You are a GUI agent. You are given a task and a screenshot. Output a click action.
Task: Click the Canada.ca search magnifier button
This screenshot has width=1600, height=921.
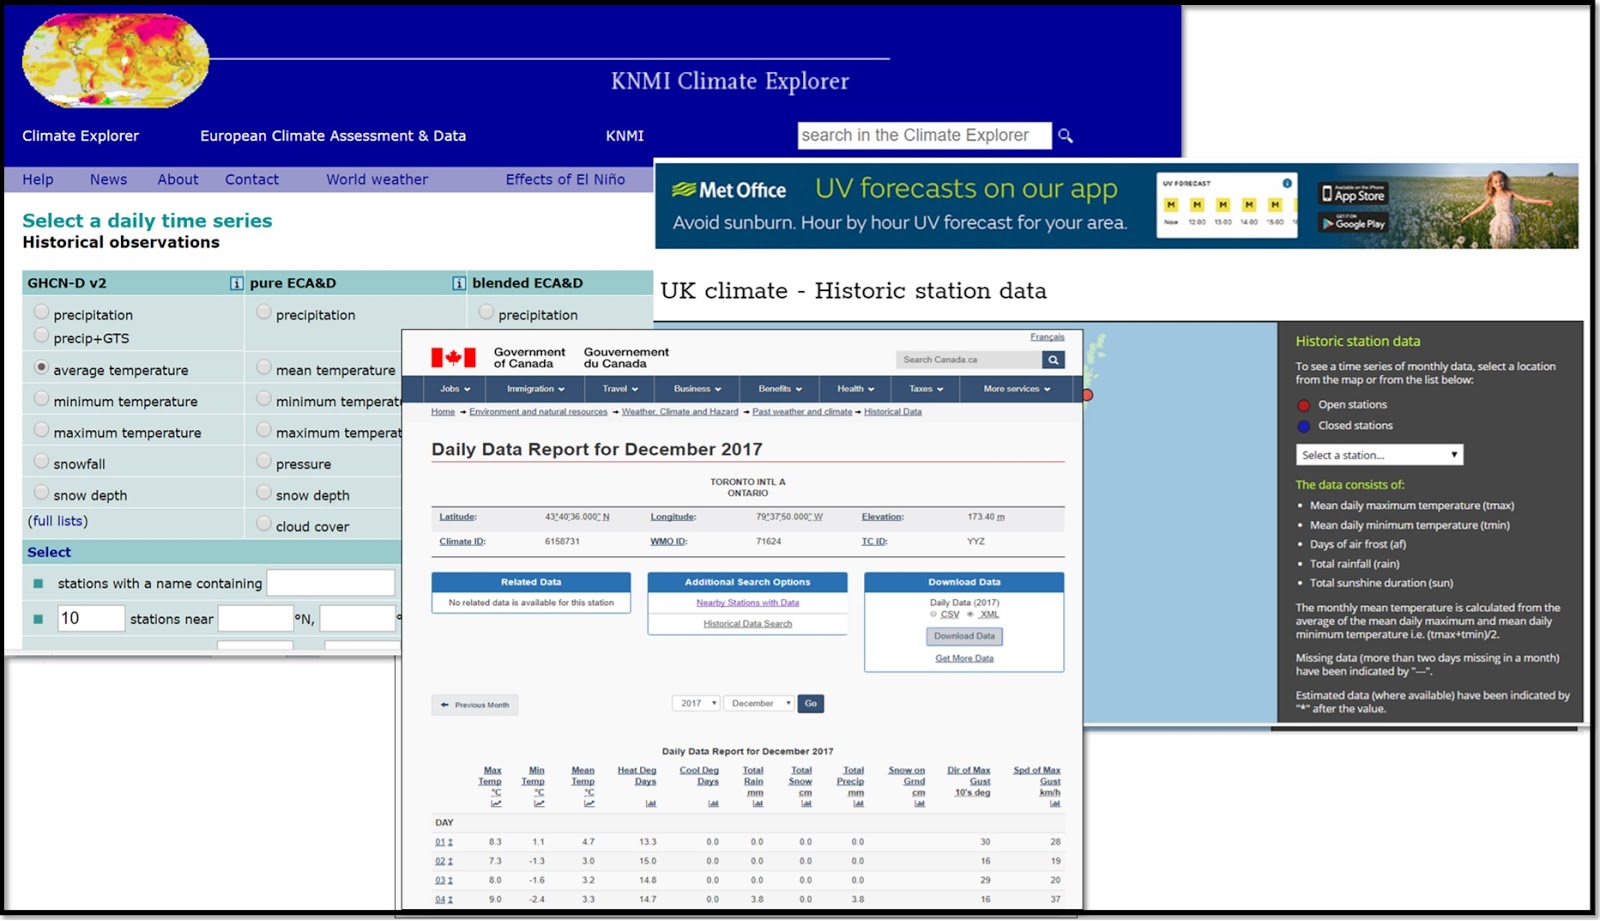1053,360
